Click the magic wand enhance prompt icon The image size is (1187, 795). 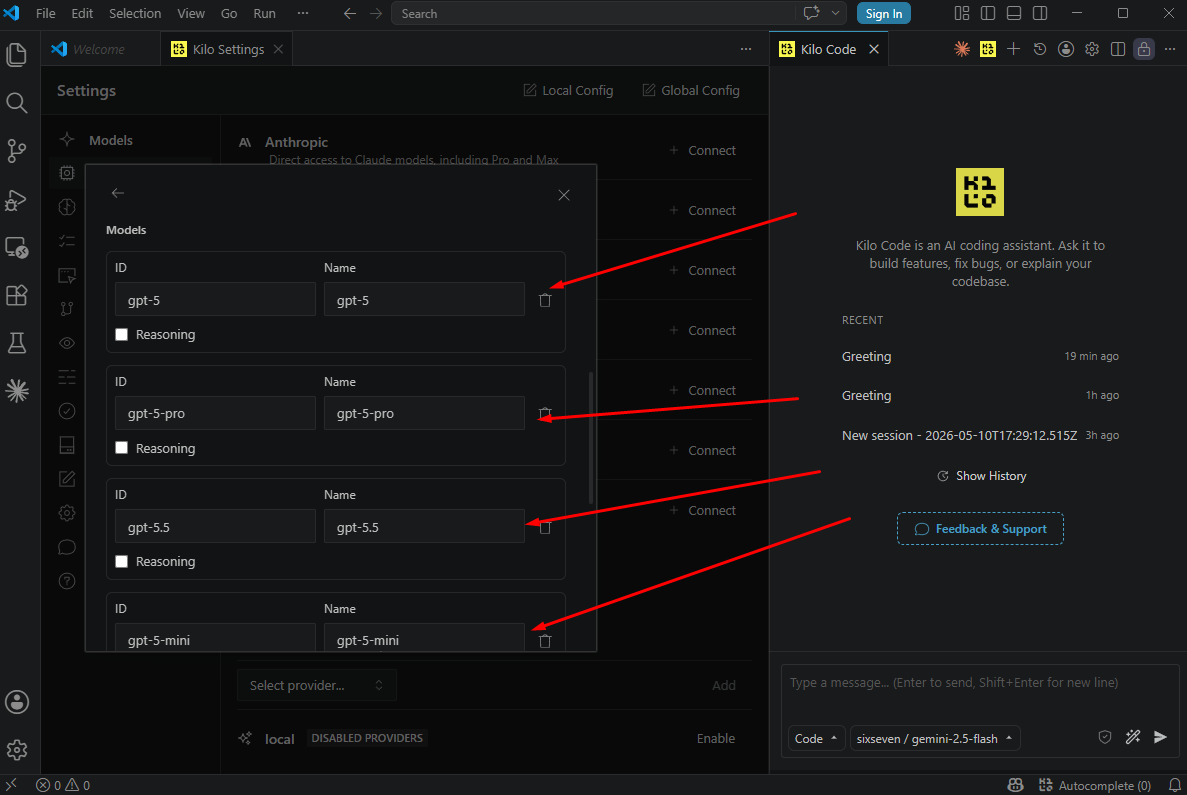click(x=1132, y=737)
